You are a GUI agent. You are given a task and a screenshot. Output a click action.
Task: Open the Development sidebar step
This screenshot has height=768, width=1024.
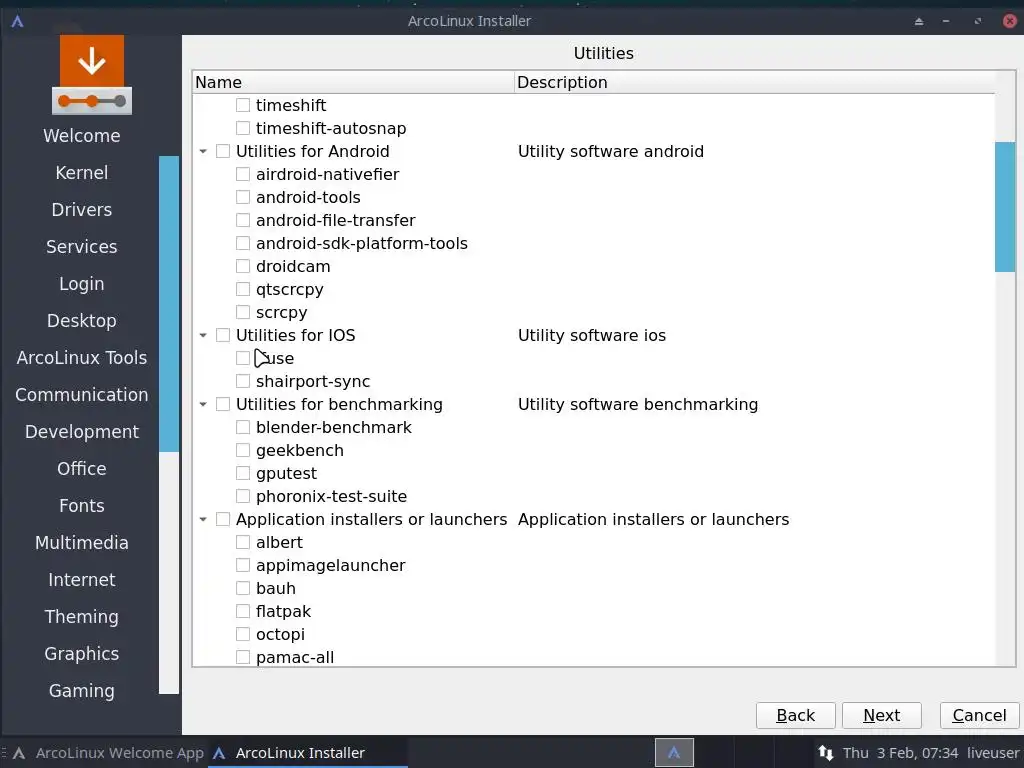[x=82, y=432]
